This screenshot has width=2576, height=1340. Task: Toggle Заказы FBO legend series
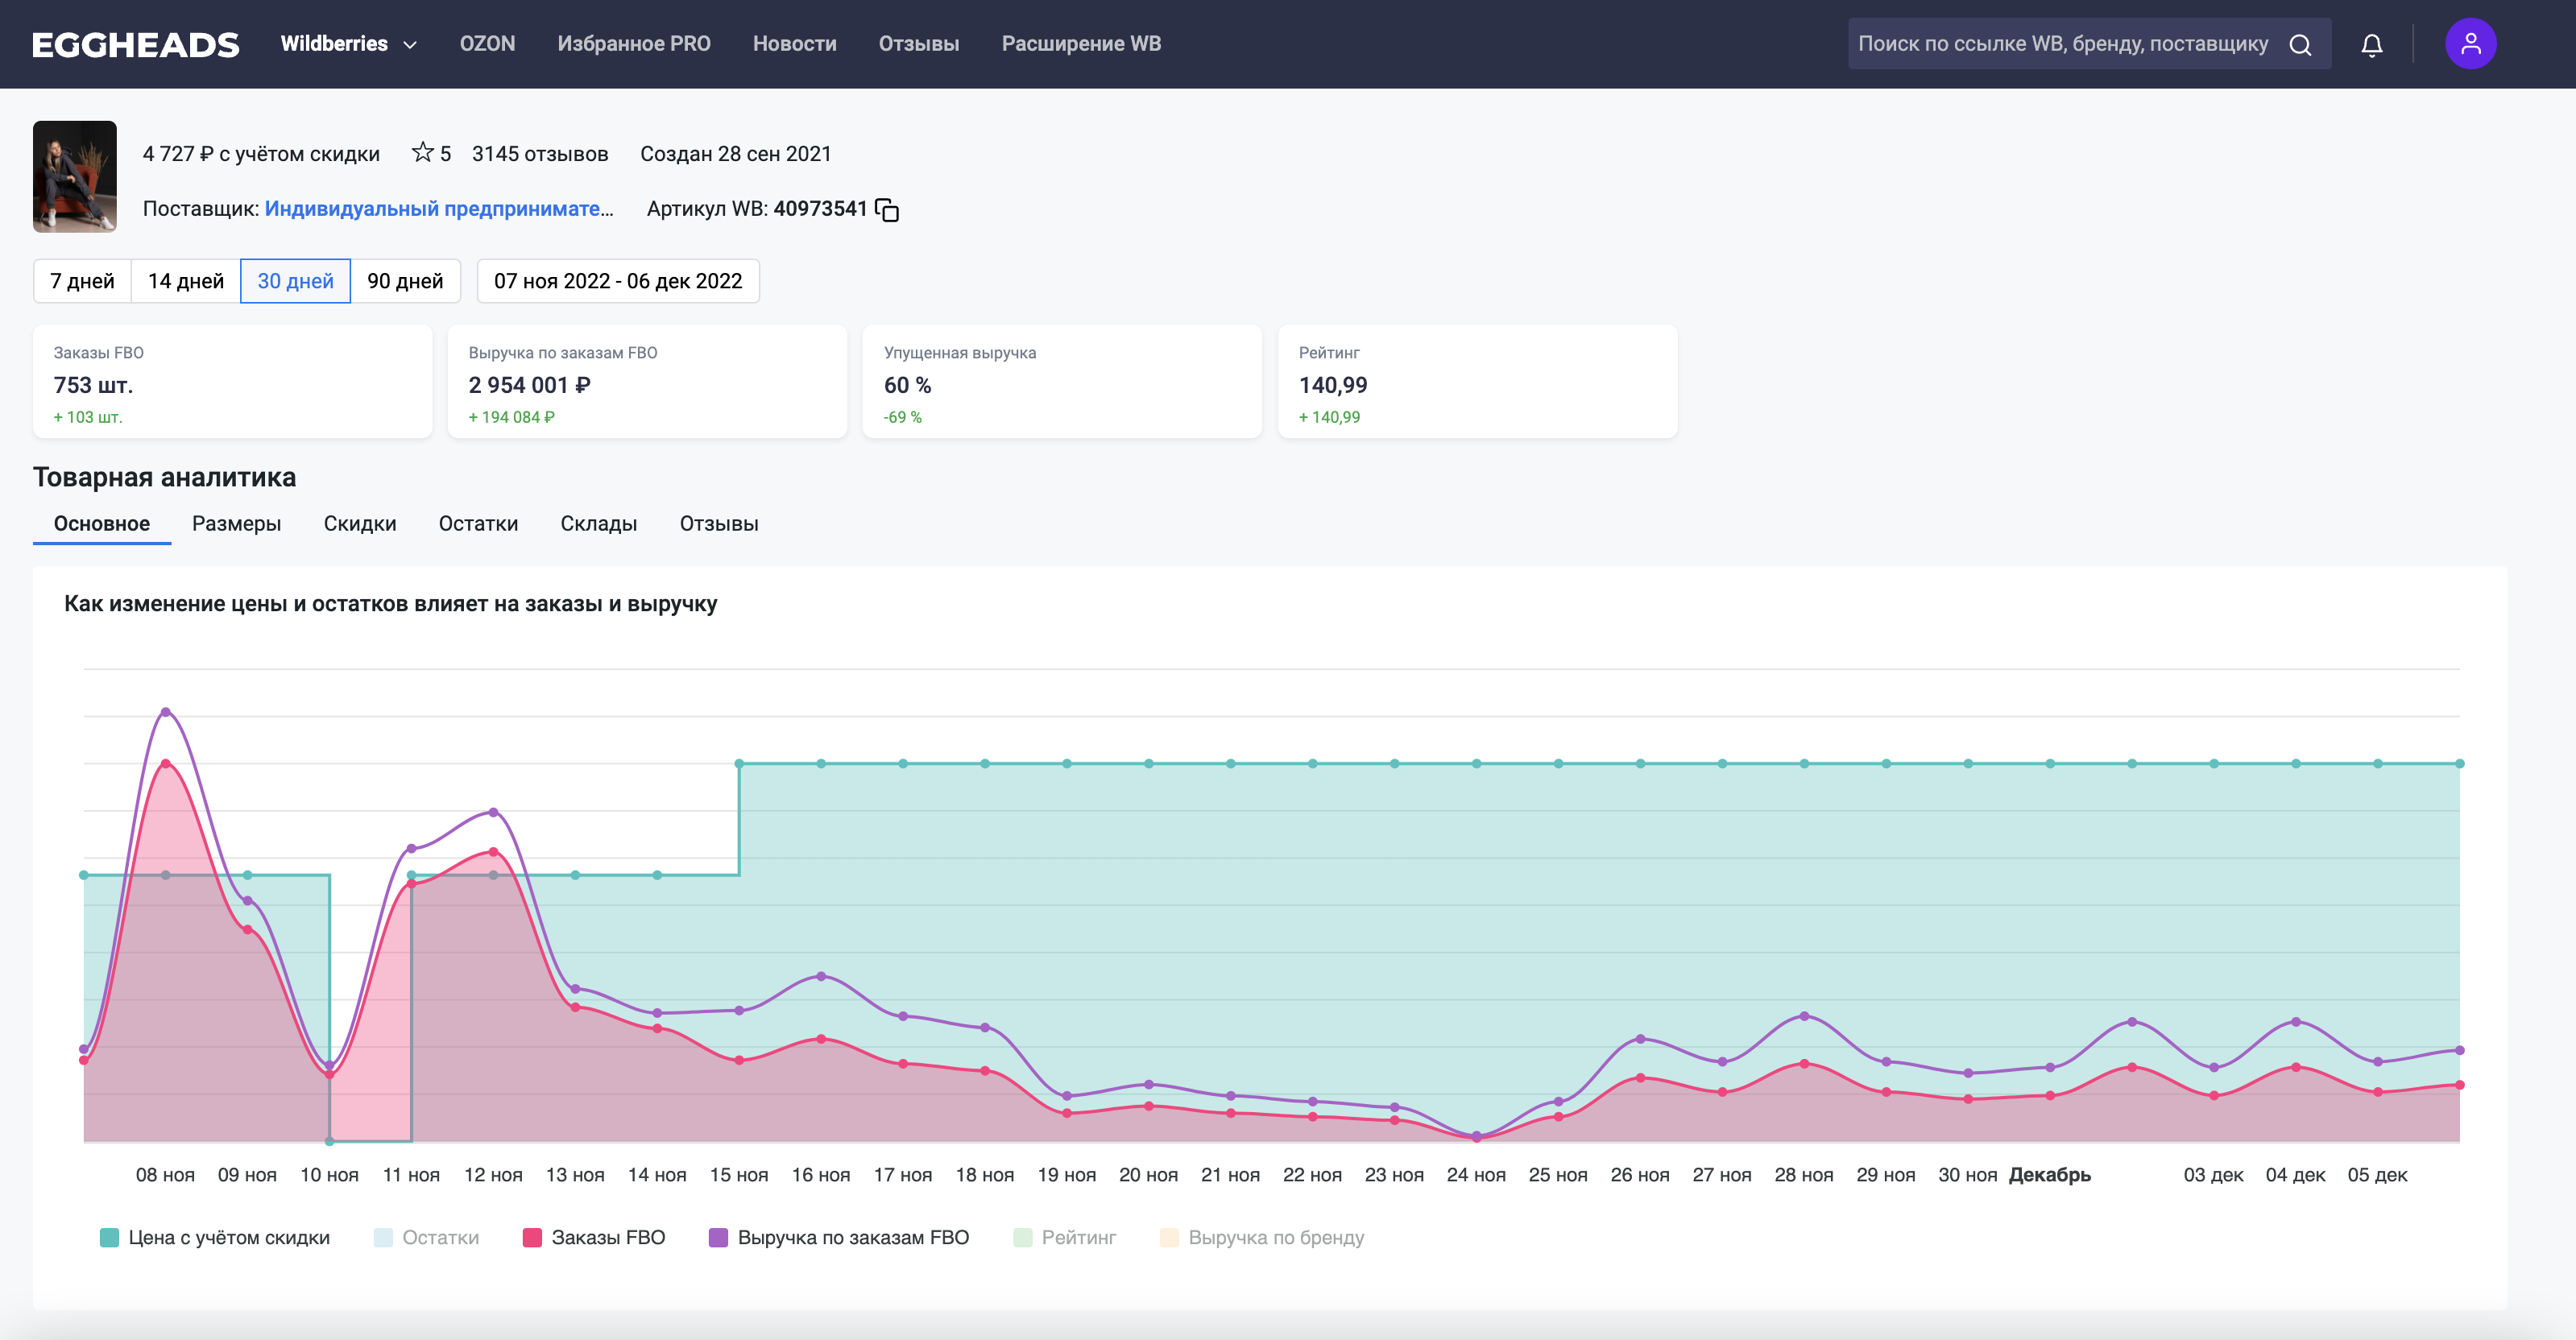[x=594, y=1237]
